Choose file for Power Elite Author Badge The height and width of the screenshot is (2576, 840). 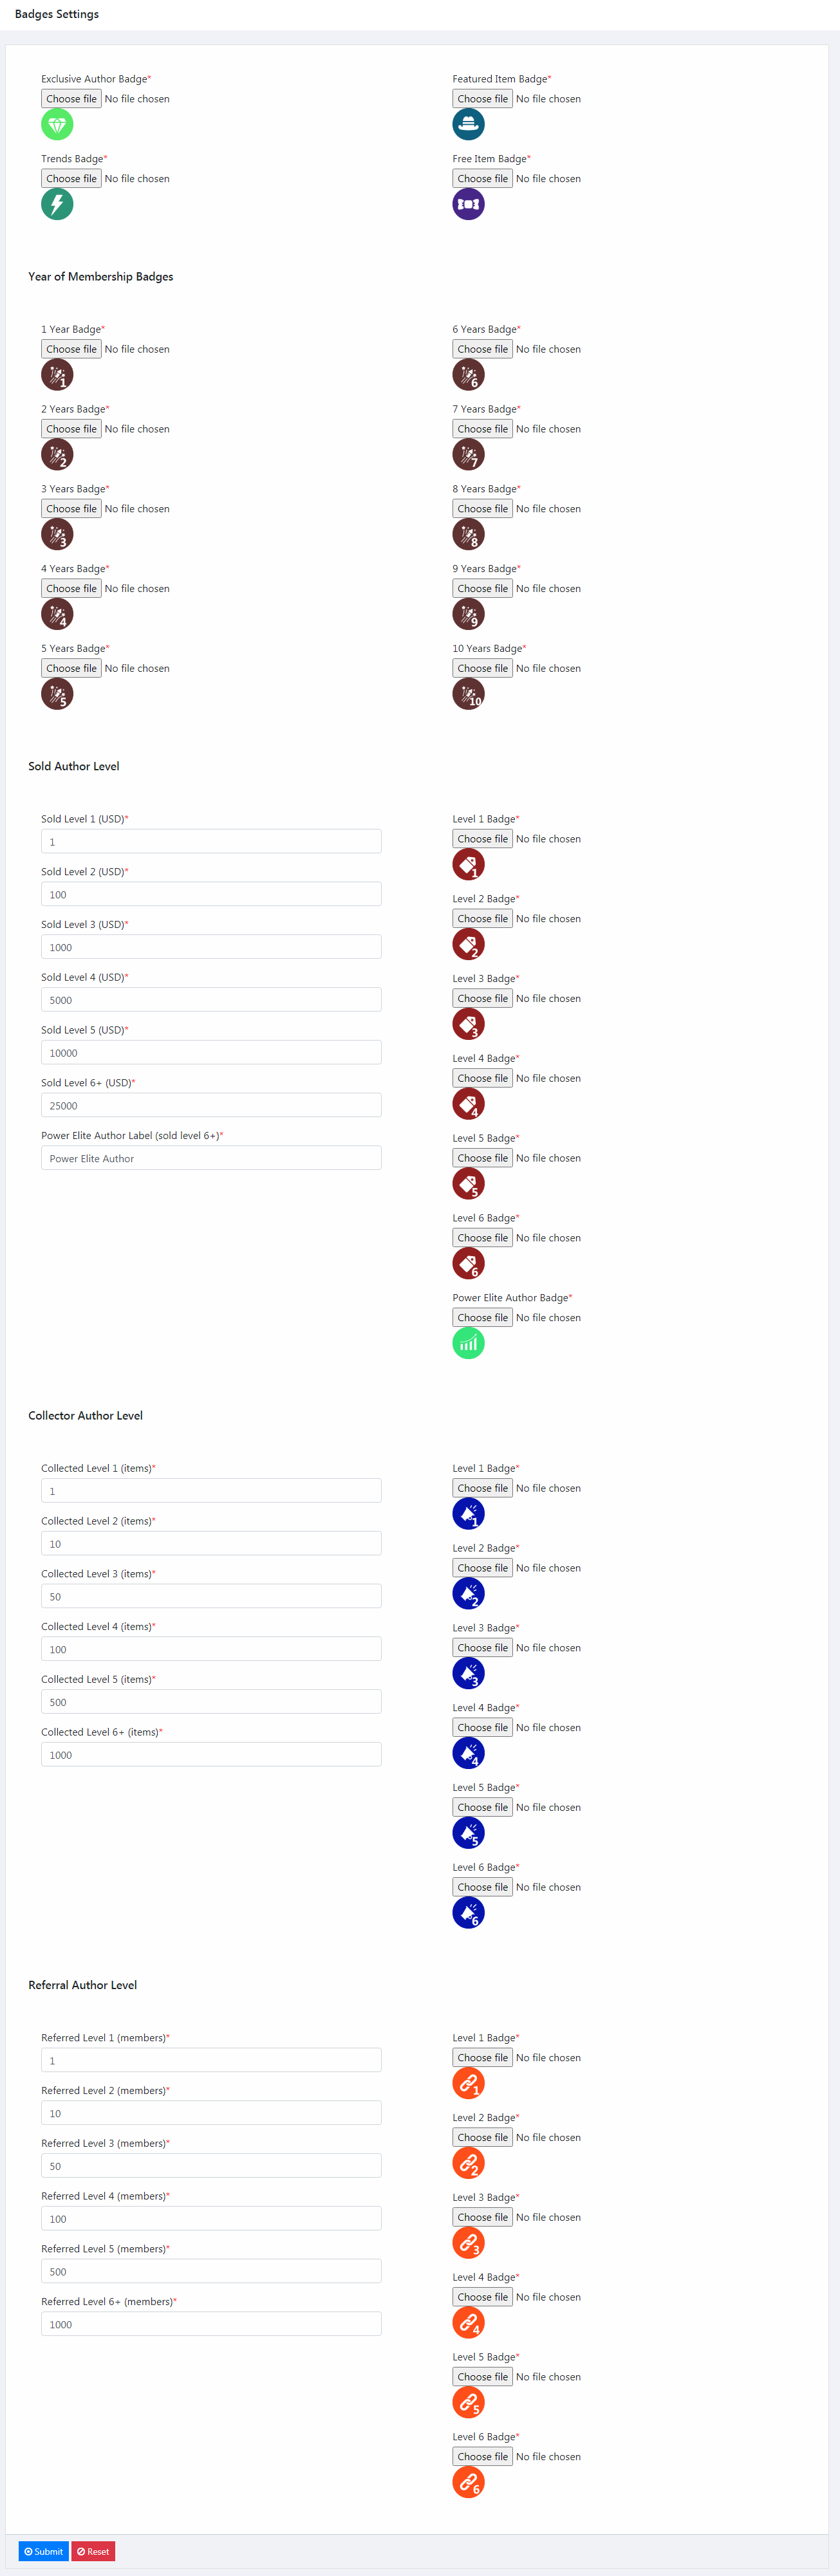point(482,1318)
